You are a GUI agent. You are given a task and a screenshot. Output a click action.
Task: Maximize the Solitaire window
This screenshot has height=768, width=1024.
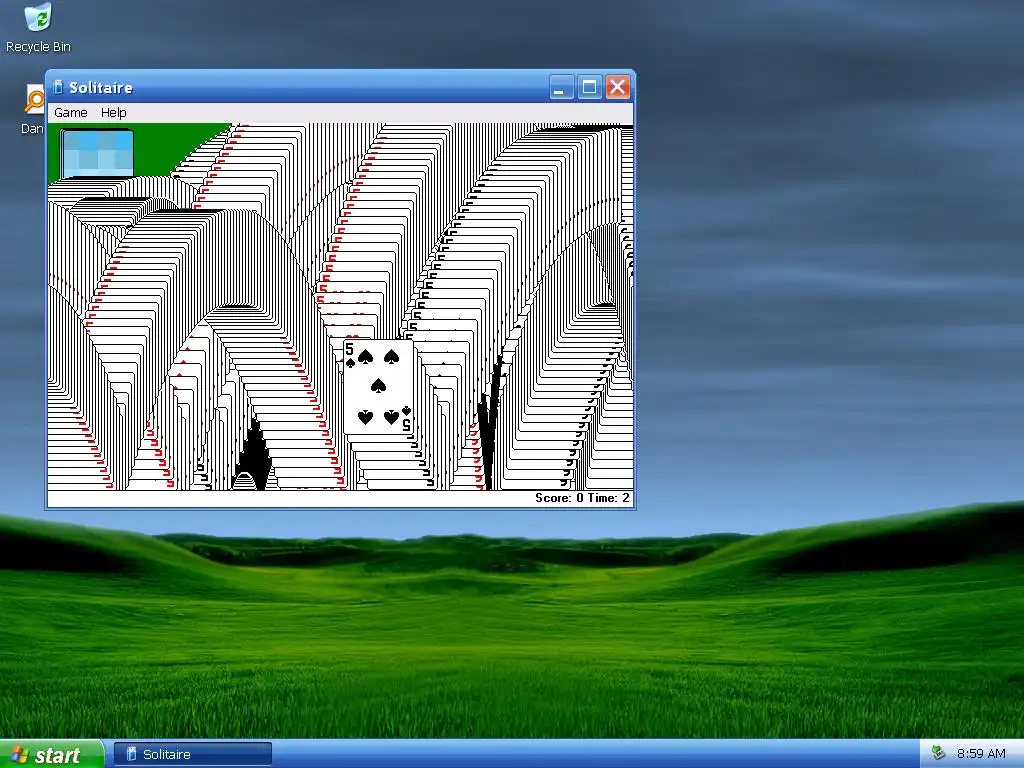589,87
